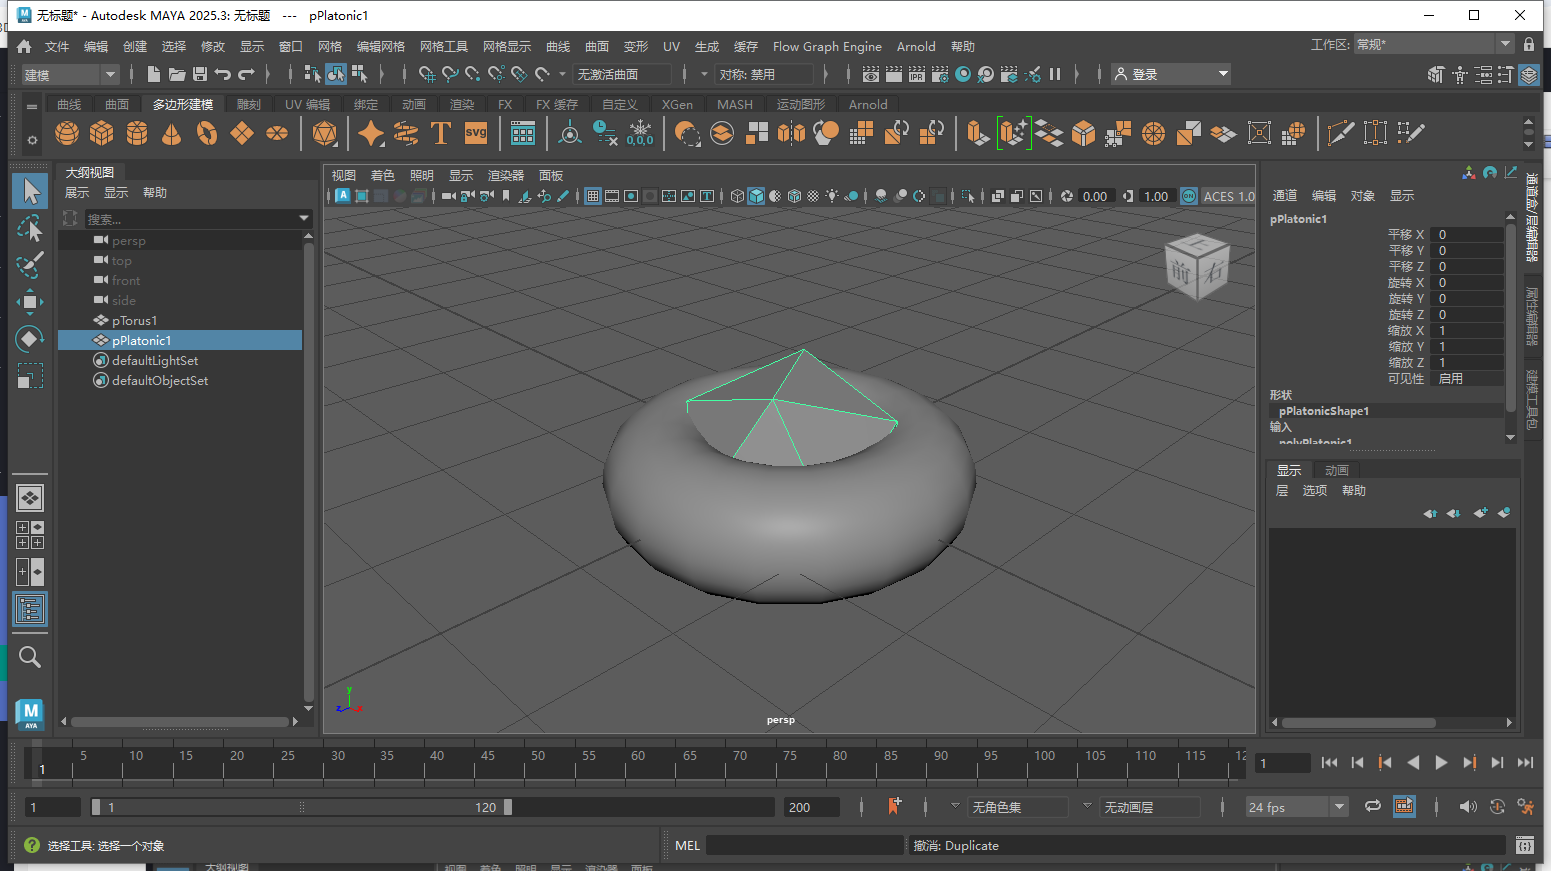Select the Move tool in the toolbox
Image resolution: width=1551 pixels, height=871 pixels.
tap(30, 302)
